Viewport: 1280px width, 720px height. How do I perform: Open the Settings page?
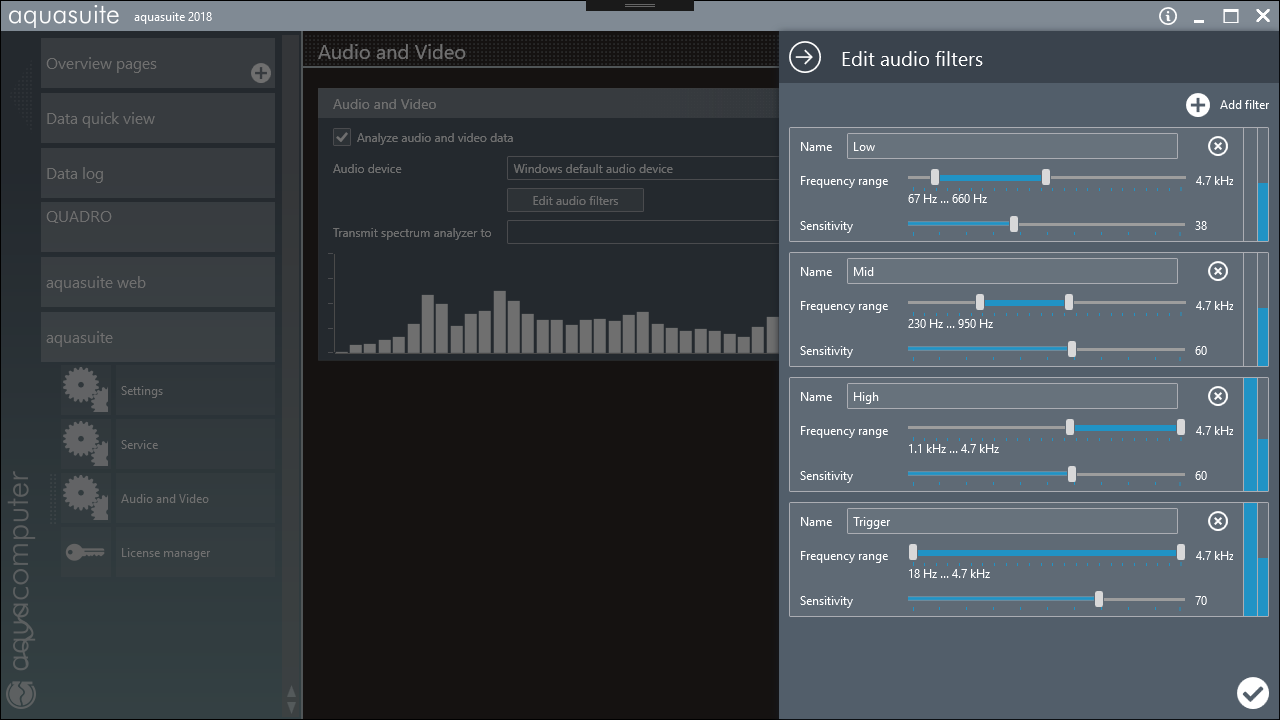pos(195,390)
